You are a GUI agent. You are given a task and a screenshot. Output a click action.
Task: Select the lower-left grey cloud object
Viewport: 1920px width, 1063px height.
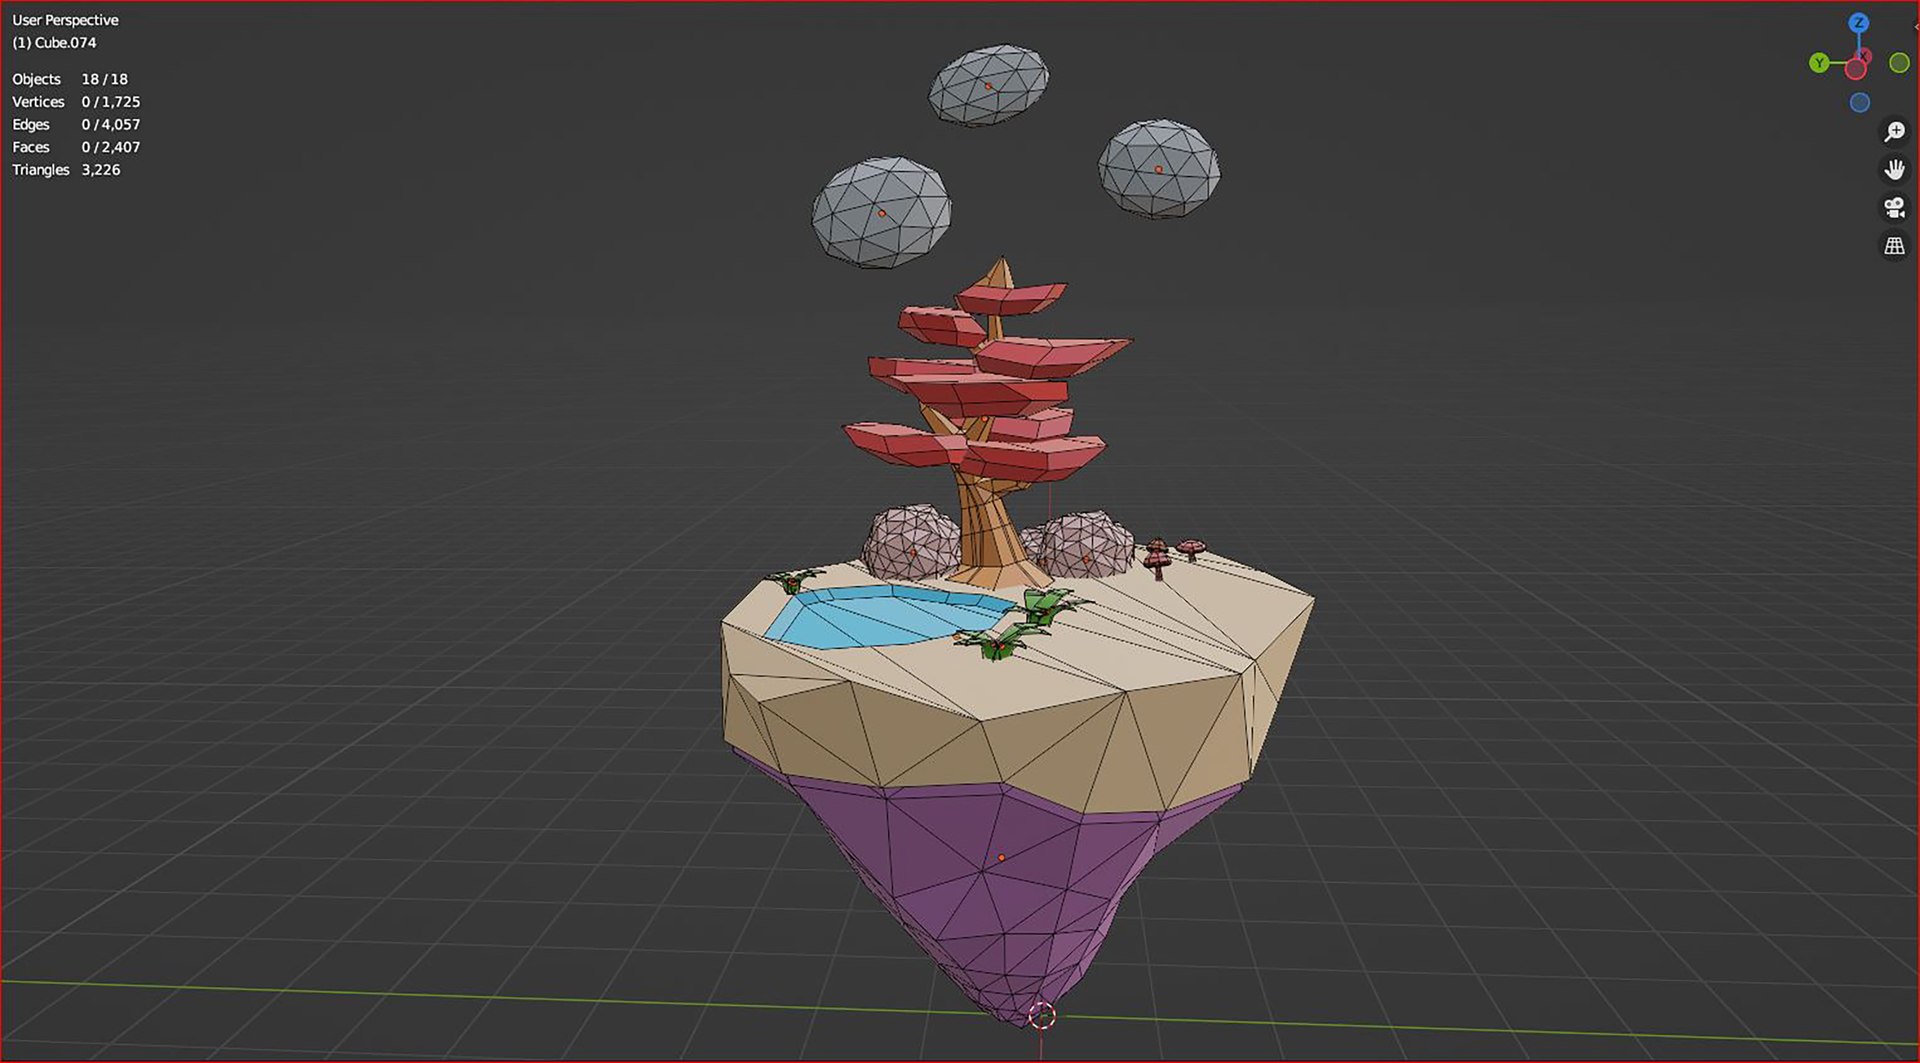tap(881, 212)
